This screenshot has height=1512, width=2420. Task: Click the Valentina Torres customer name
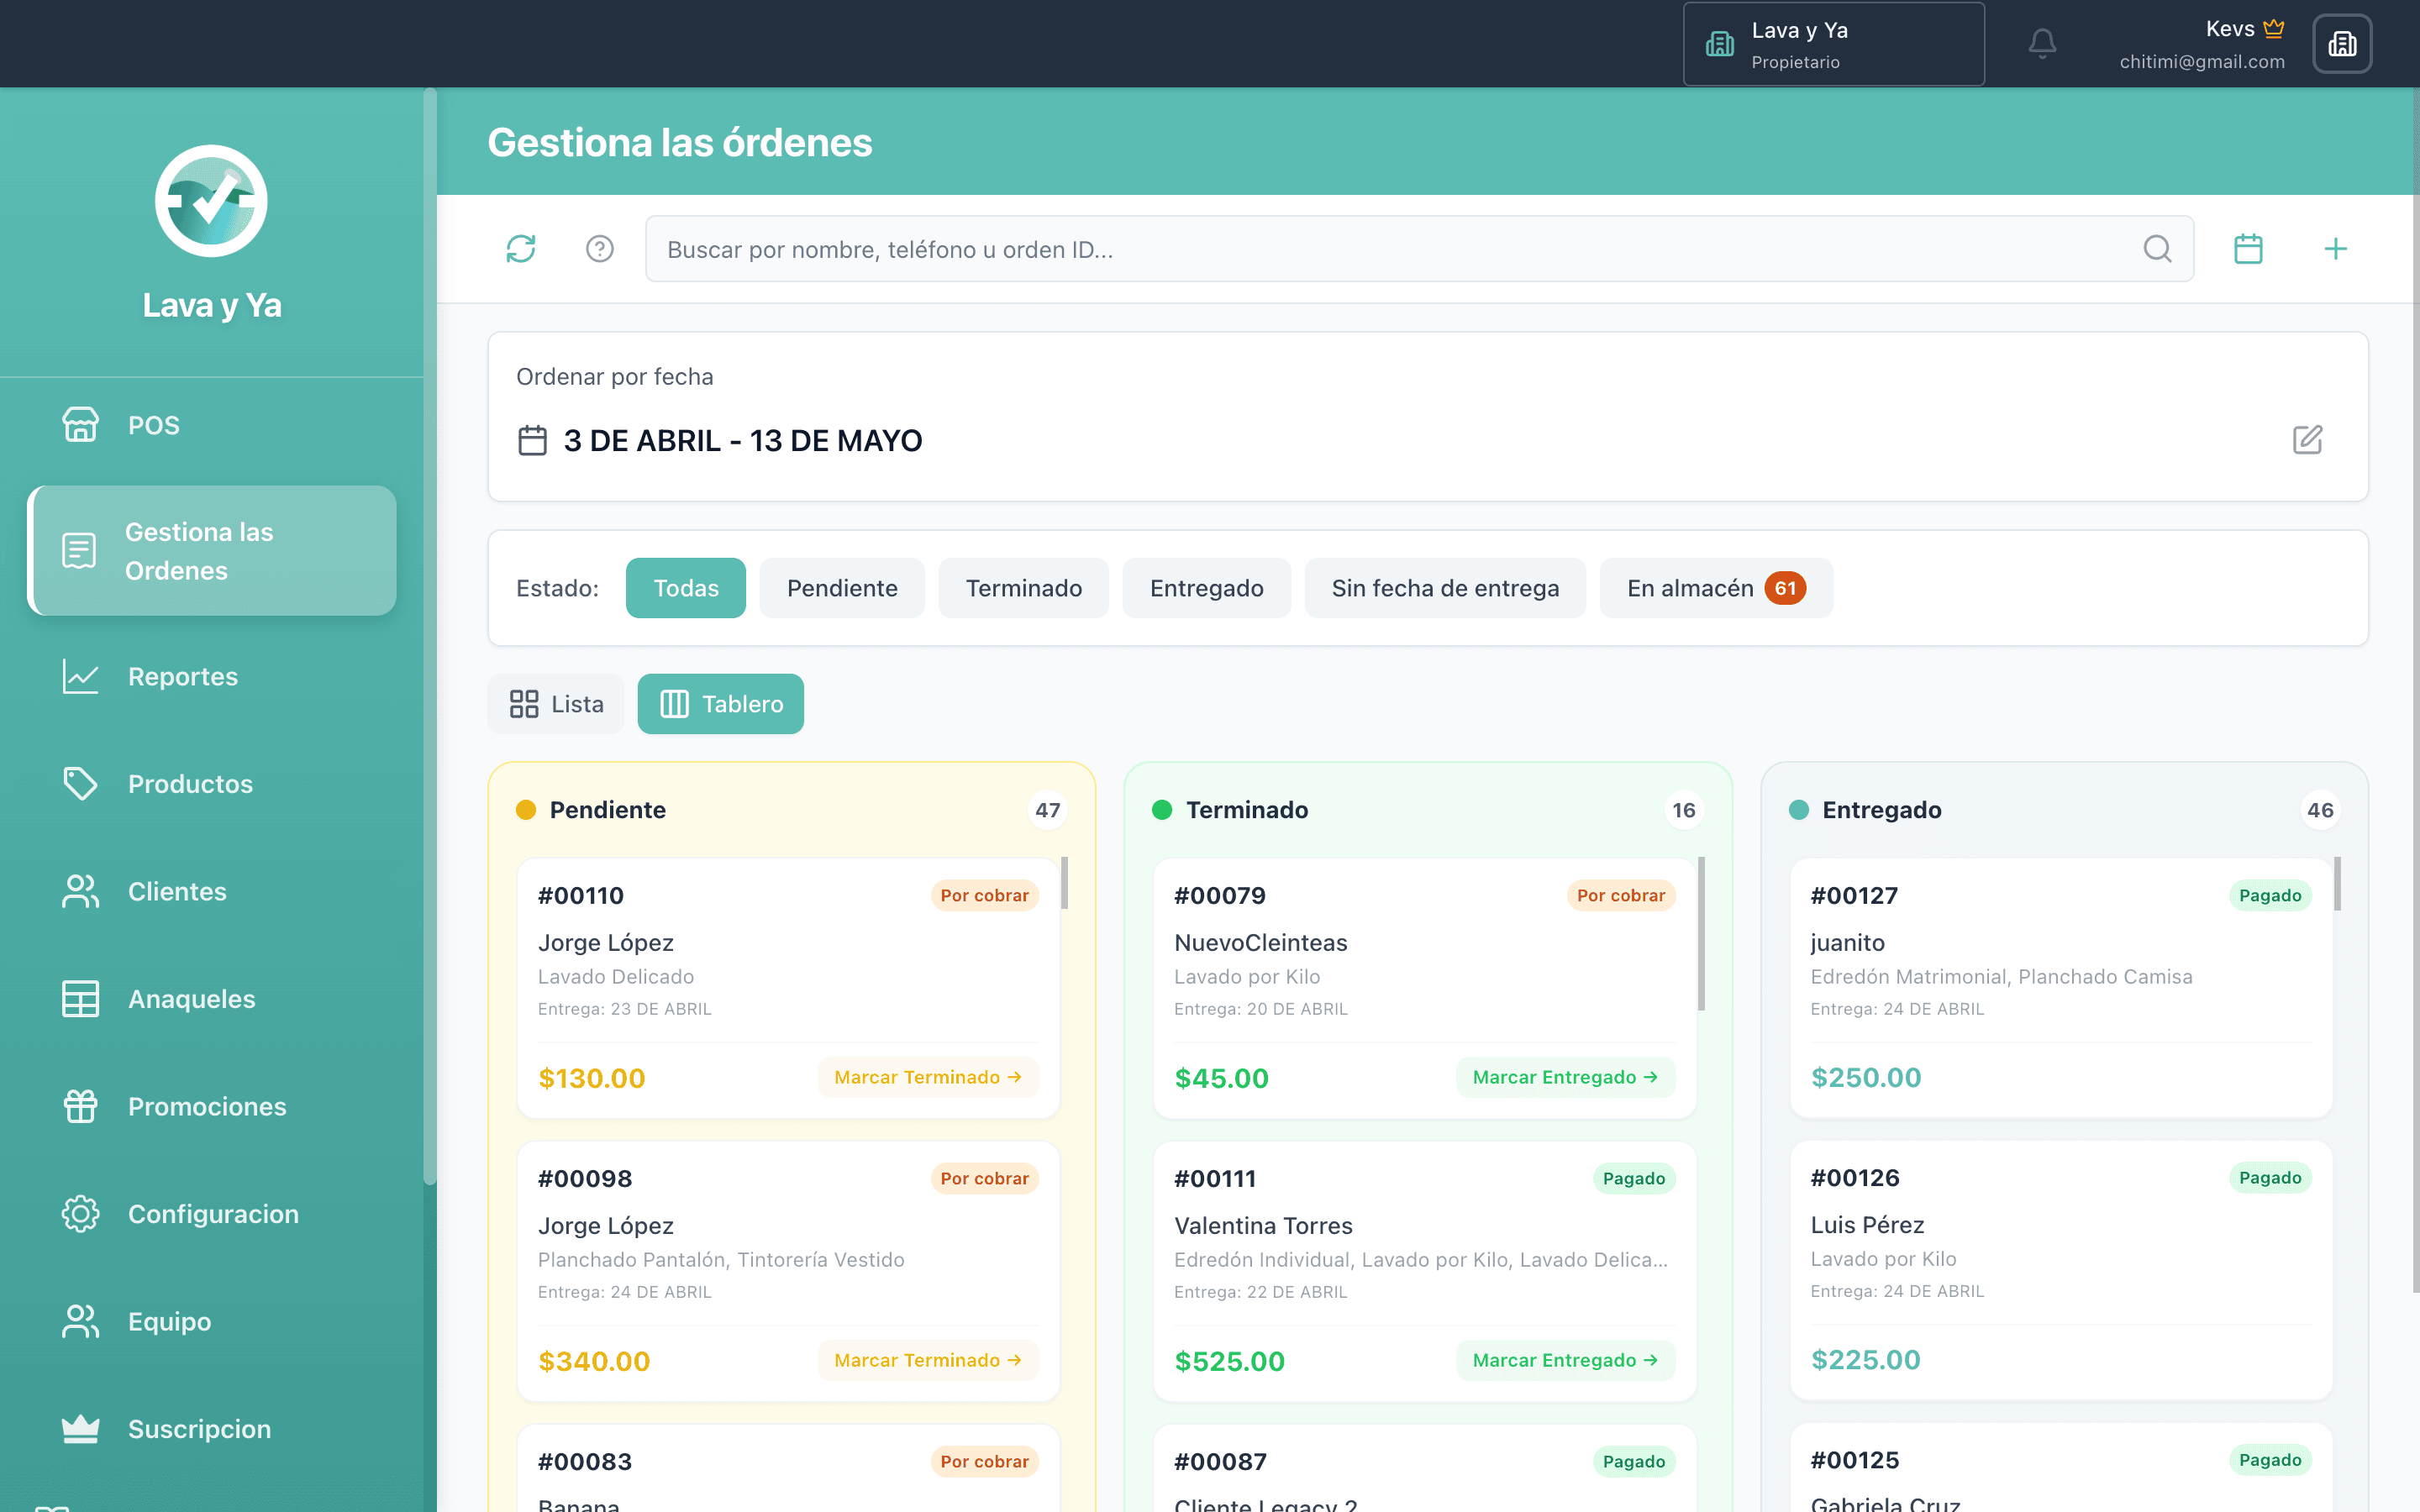tap(1263, 1225)
